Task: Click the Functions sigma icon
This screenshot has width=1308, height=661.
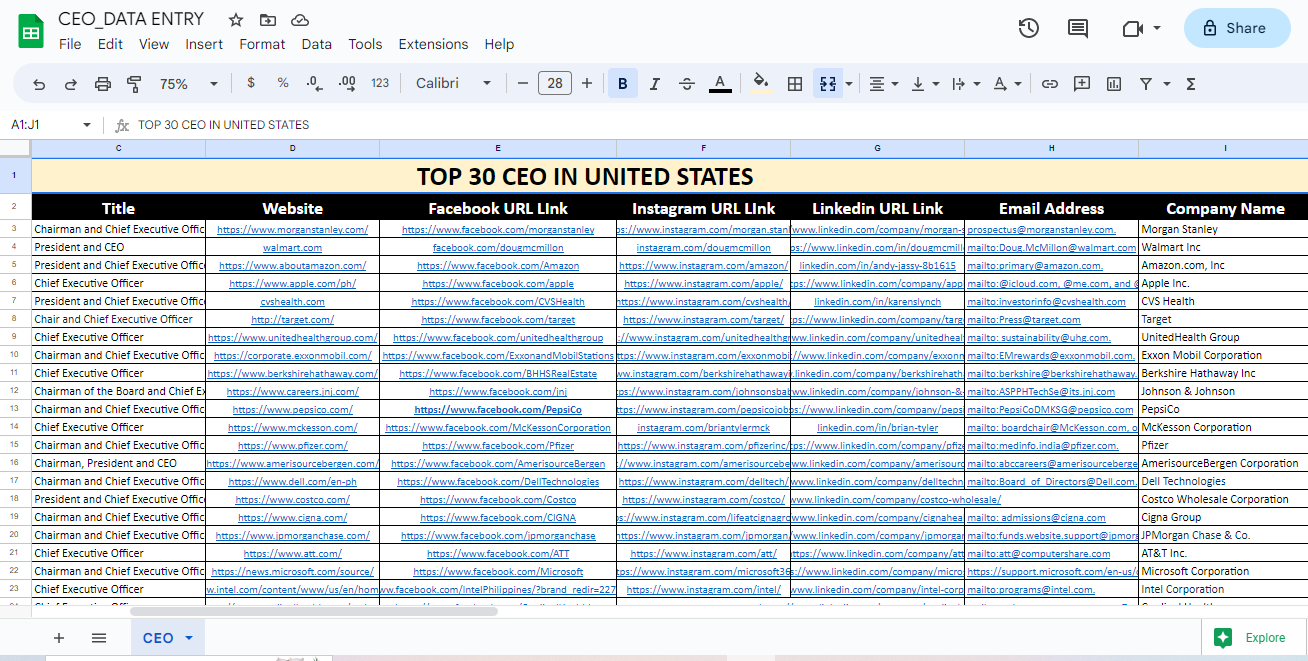Action: point(1190,84)
